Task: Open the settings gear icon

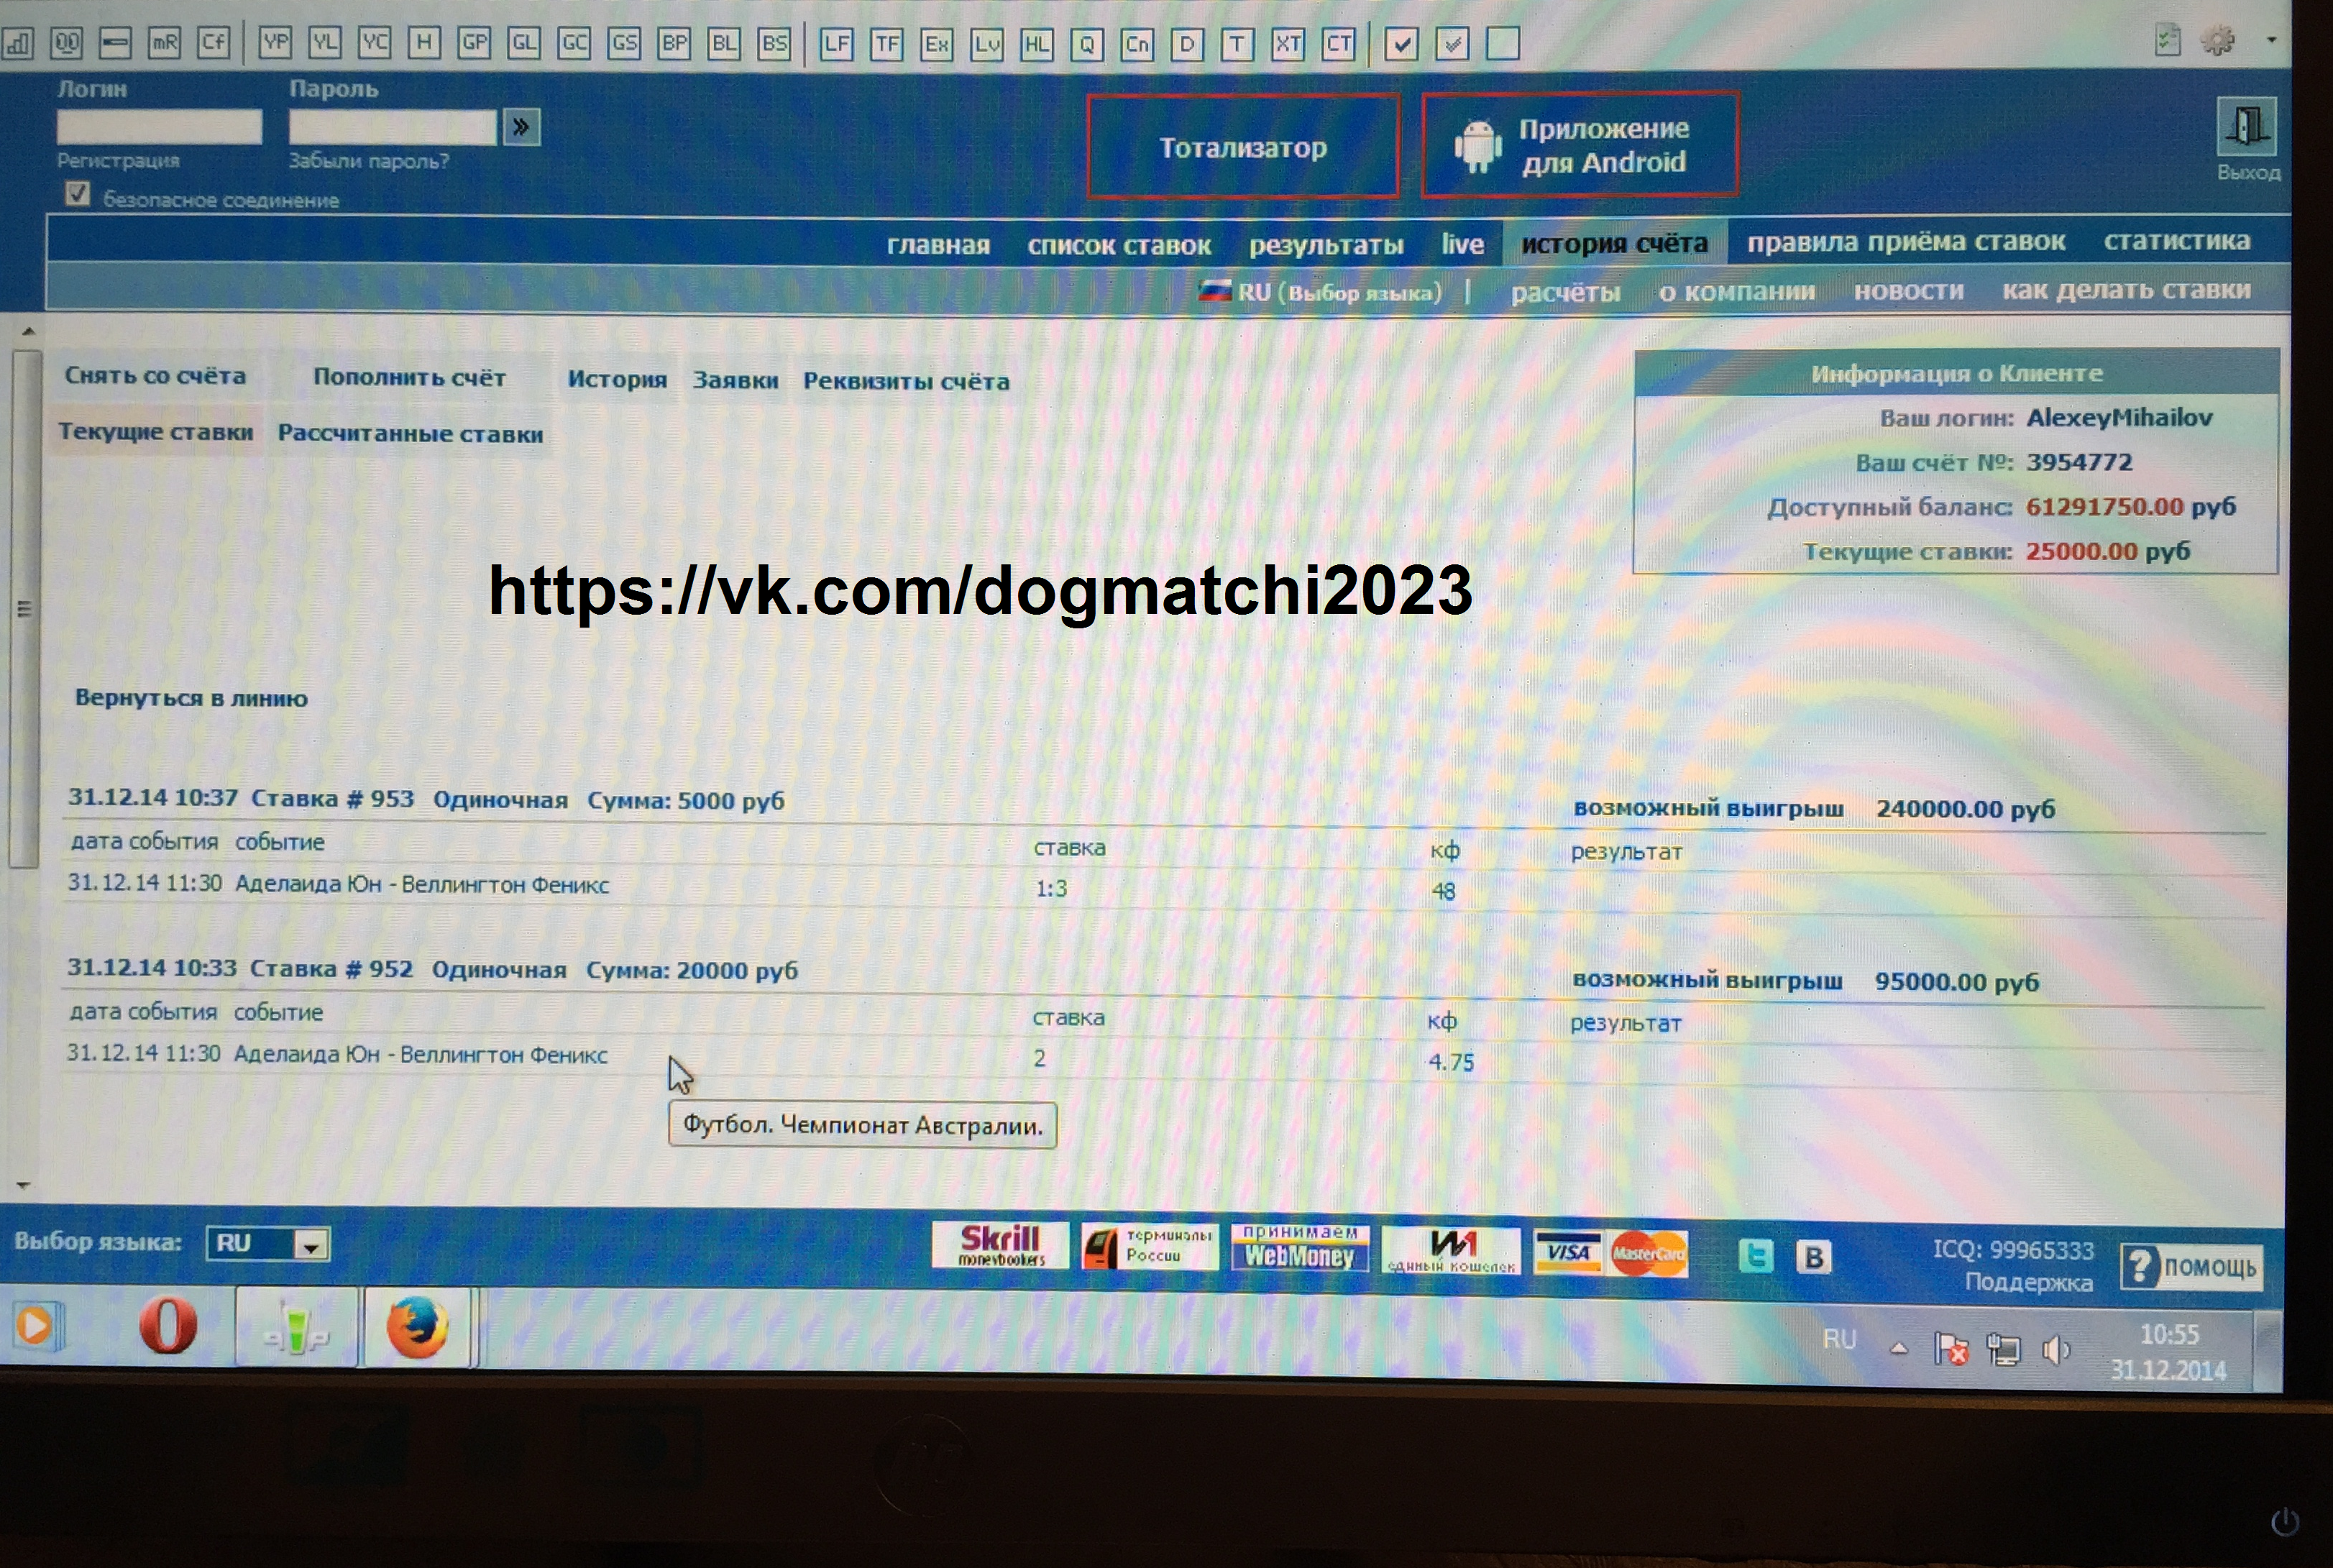Action: 2217,41
